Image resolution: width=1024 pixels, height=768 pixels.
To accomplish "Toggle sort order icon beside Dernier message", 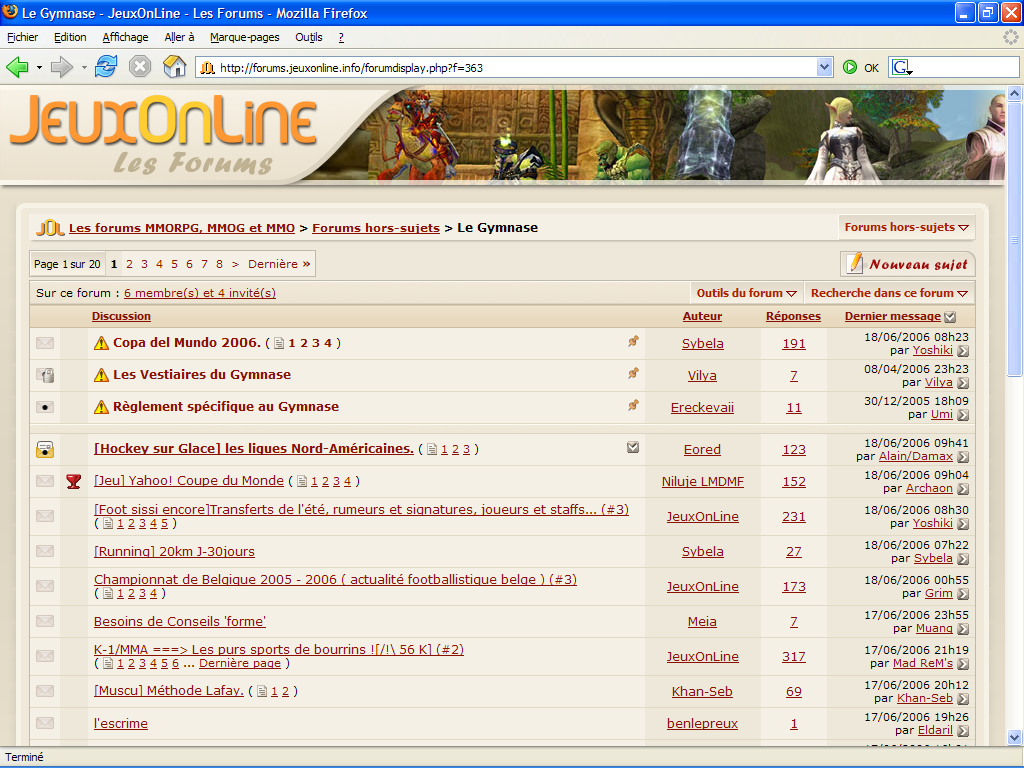I will tap(950, 317).
